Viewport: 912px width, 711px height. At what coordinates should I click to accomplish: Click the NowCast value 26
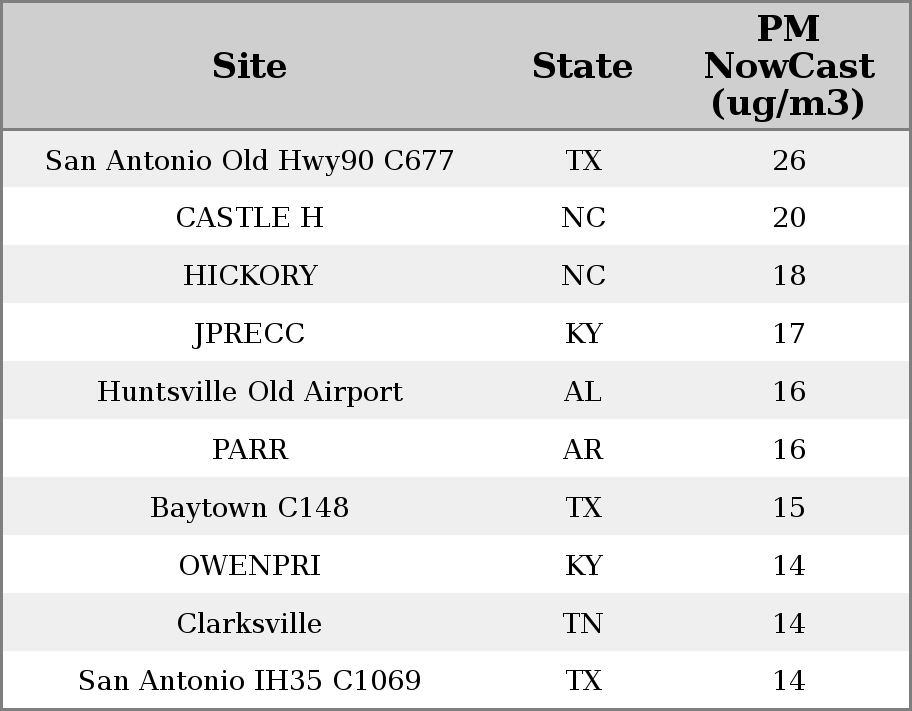[x=789, y=161]
